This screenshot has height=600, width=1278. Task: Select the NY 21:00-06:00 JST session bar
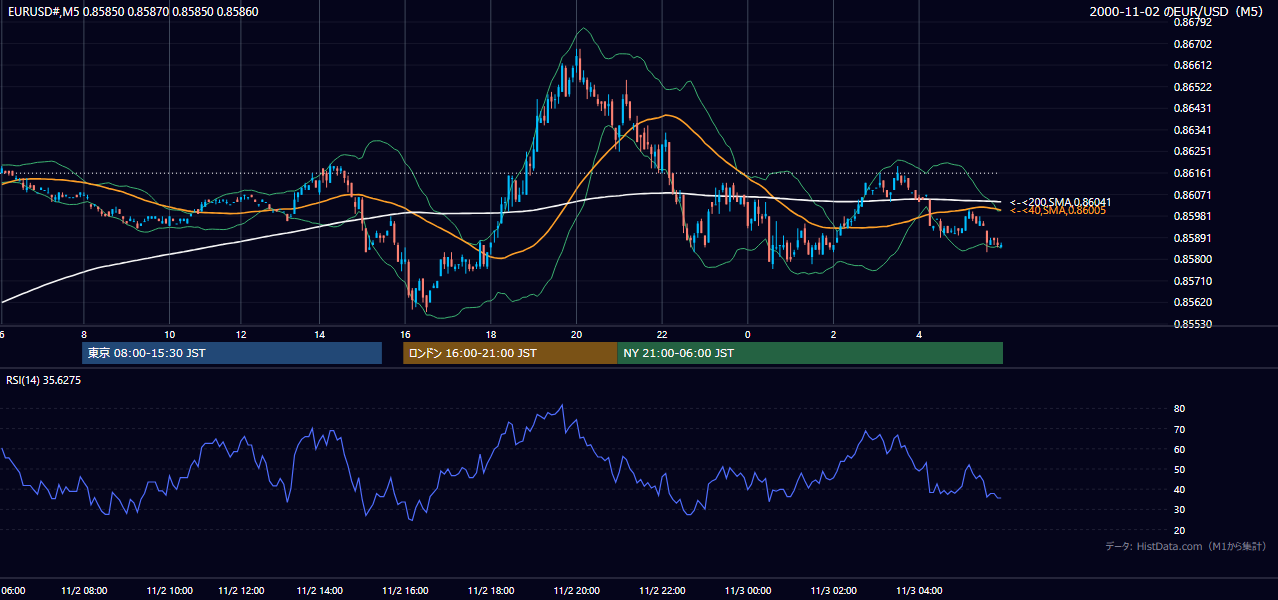[810, 353]
